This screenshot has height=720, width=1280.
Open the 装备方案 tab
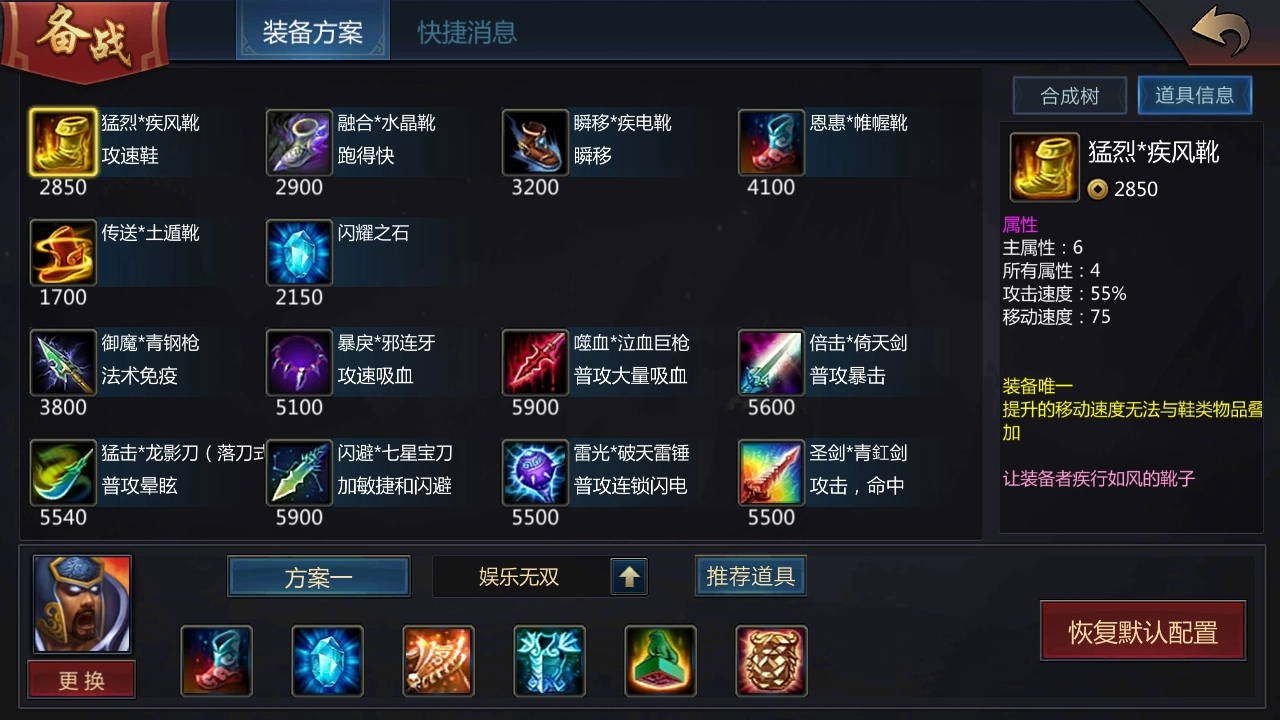pyautogui.click(x=312, y=32)
